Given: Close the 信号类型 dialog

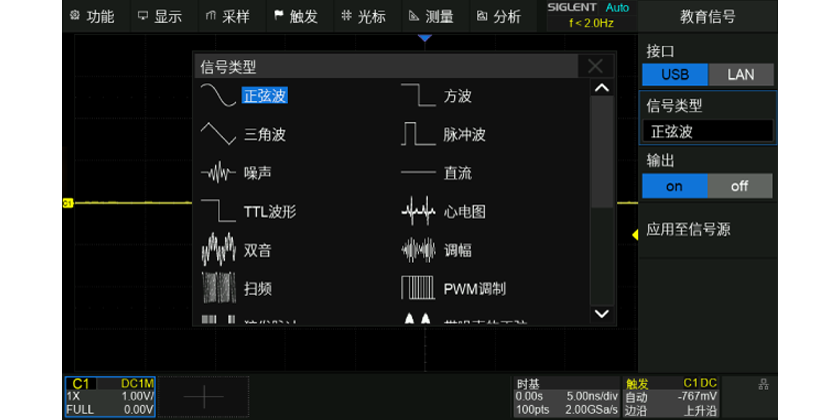Looking at the screenshot, I should click(x=596, y=67).
